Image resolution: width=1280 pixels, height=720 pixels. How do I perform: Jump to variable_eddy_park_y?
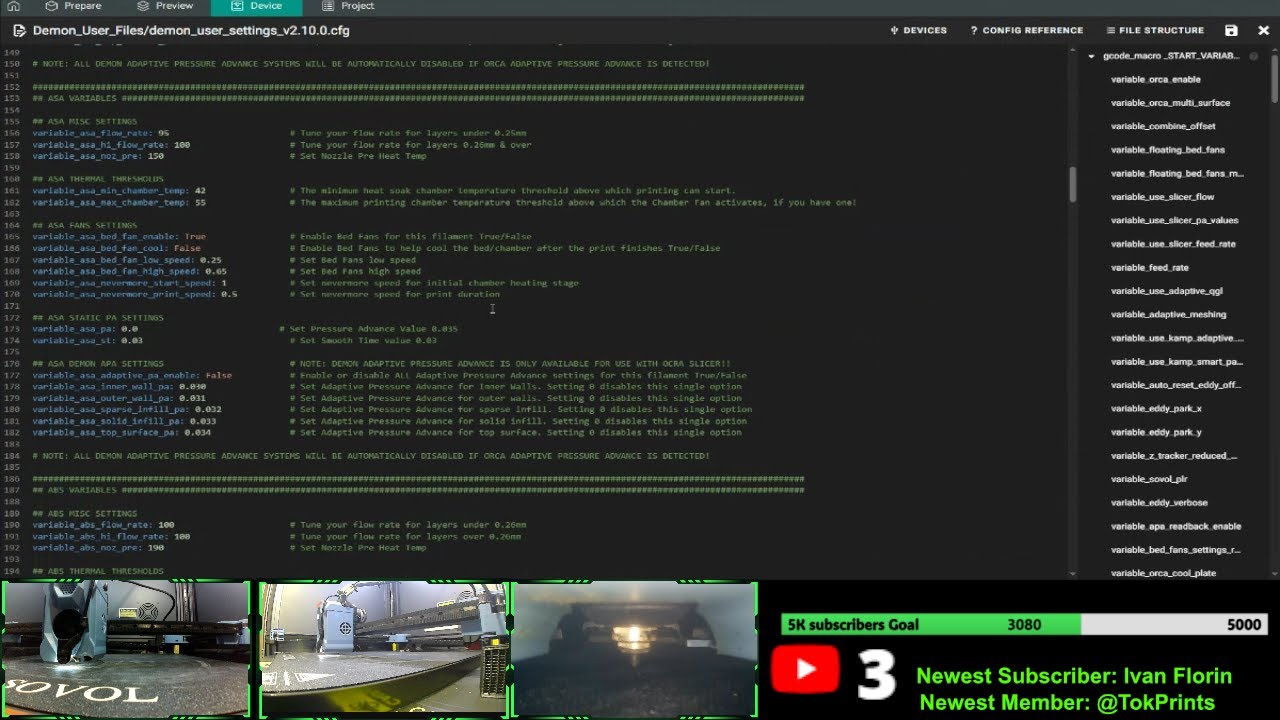coord(1156,432)
